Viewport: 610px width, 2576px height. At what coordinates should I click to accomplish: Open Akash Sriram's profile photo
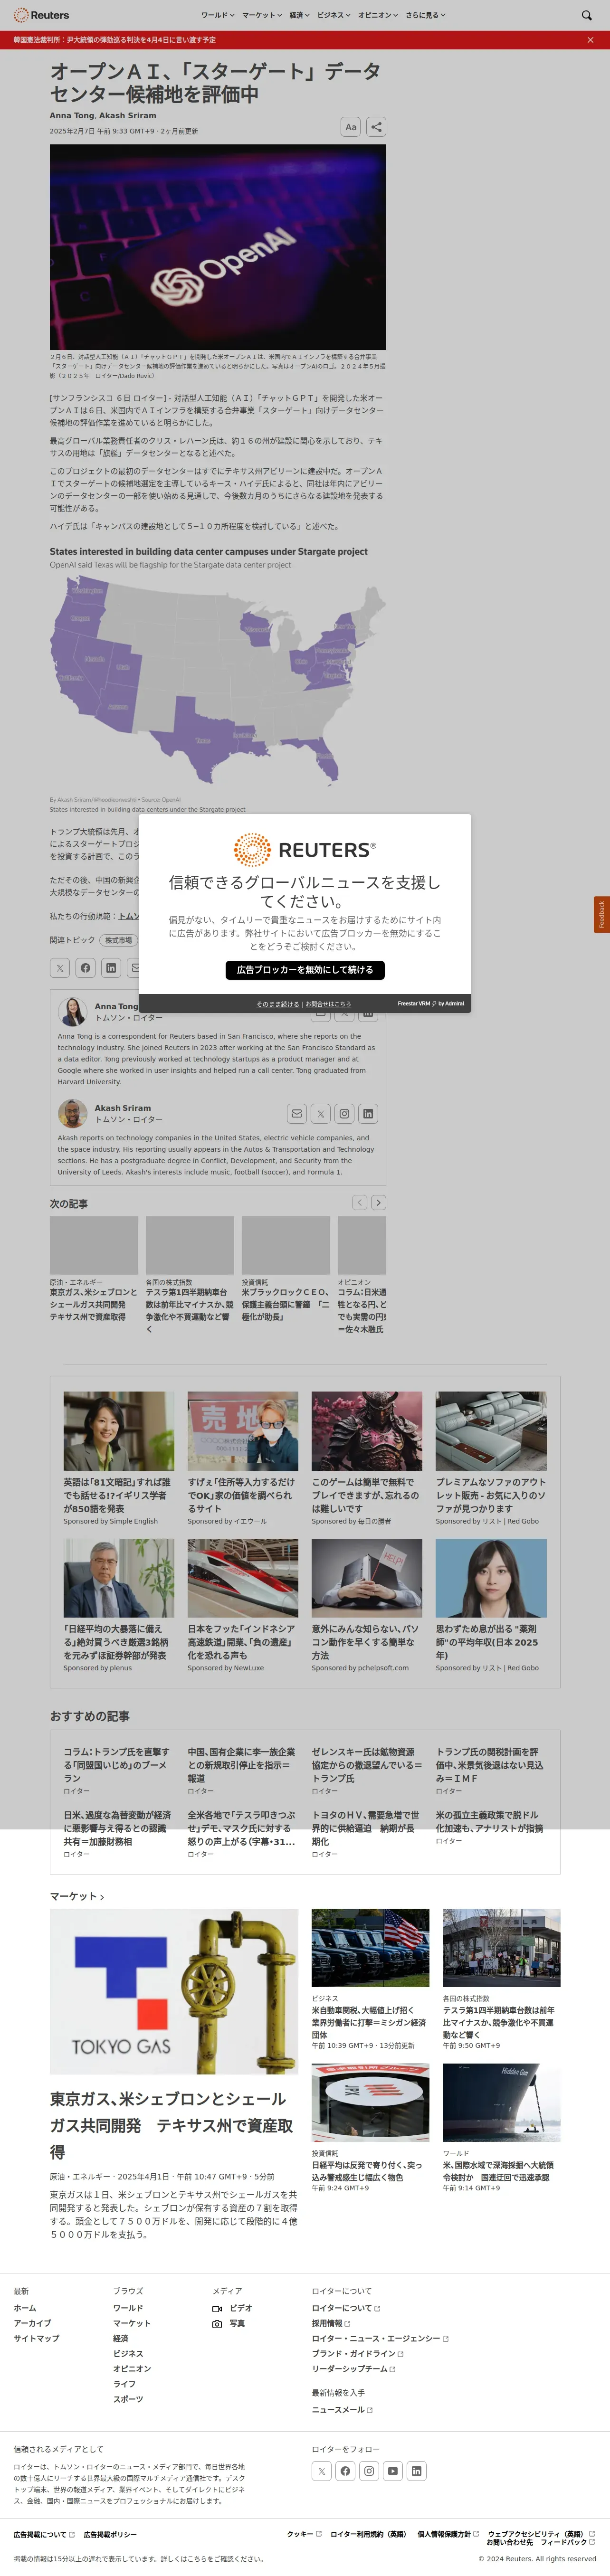[x=72, y=1113]
